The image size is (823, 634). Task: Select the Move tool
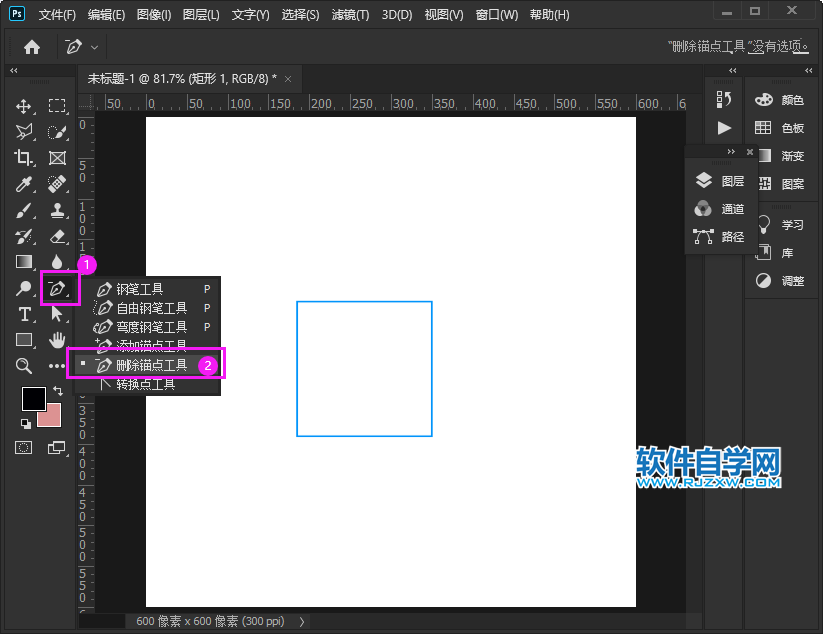(24, 106)
